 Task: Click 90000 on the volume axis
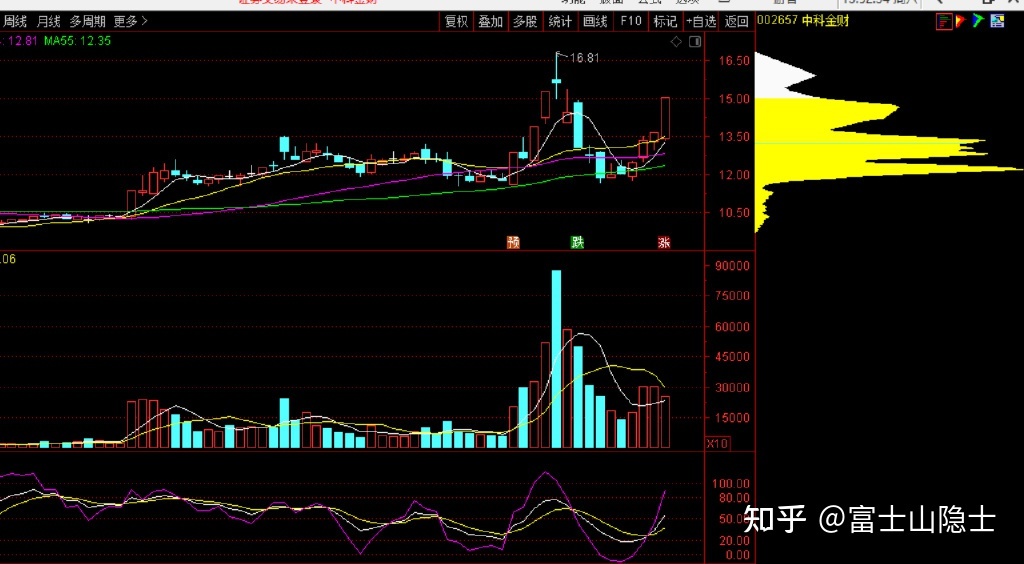tap(732, 266)
